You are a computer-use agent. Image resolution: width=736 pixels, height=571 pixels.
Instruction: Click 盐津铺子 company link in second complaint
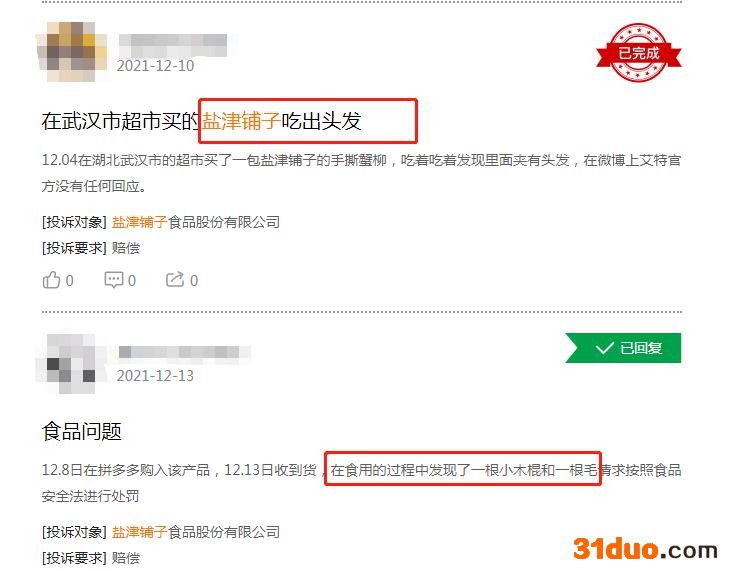tap(139, 532)
